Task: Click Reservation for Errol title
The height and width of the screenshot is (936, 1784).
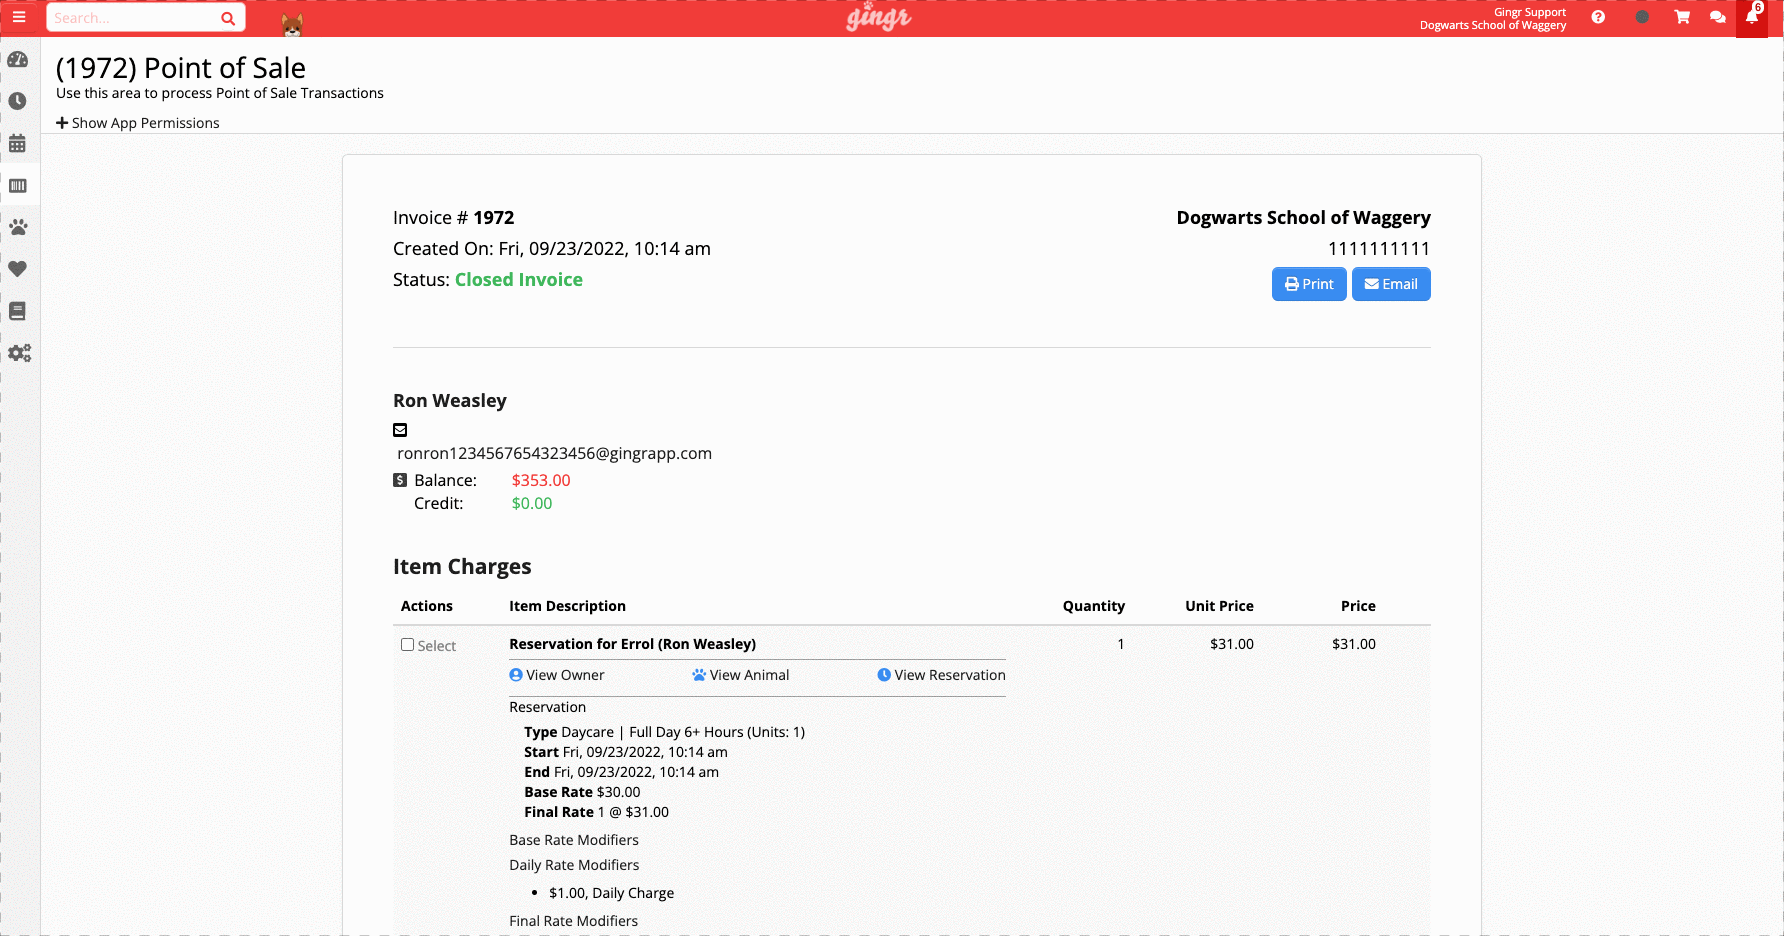Action: (x=633, y=644)
